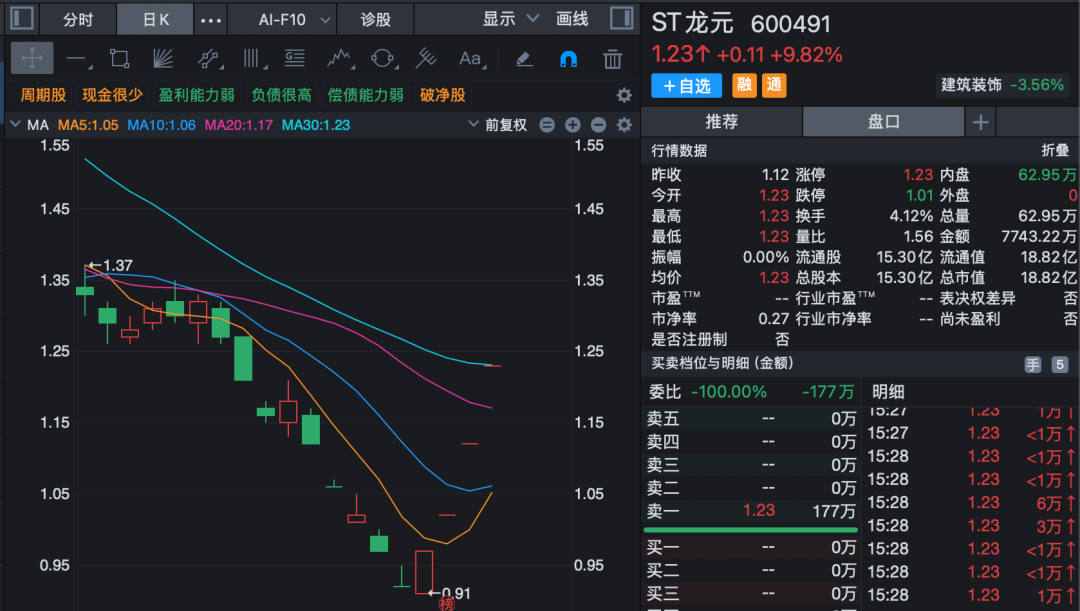Click the +自选 add watchlist button
1080x611 pixels.
tap(687, 85)
